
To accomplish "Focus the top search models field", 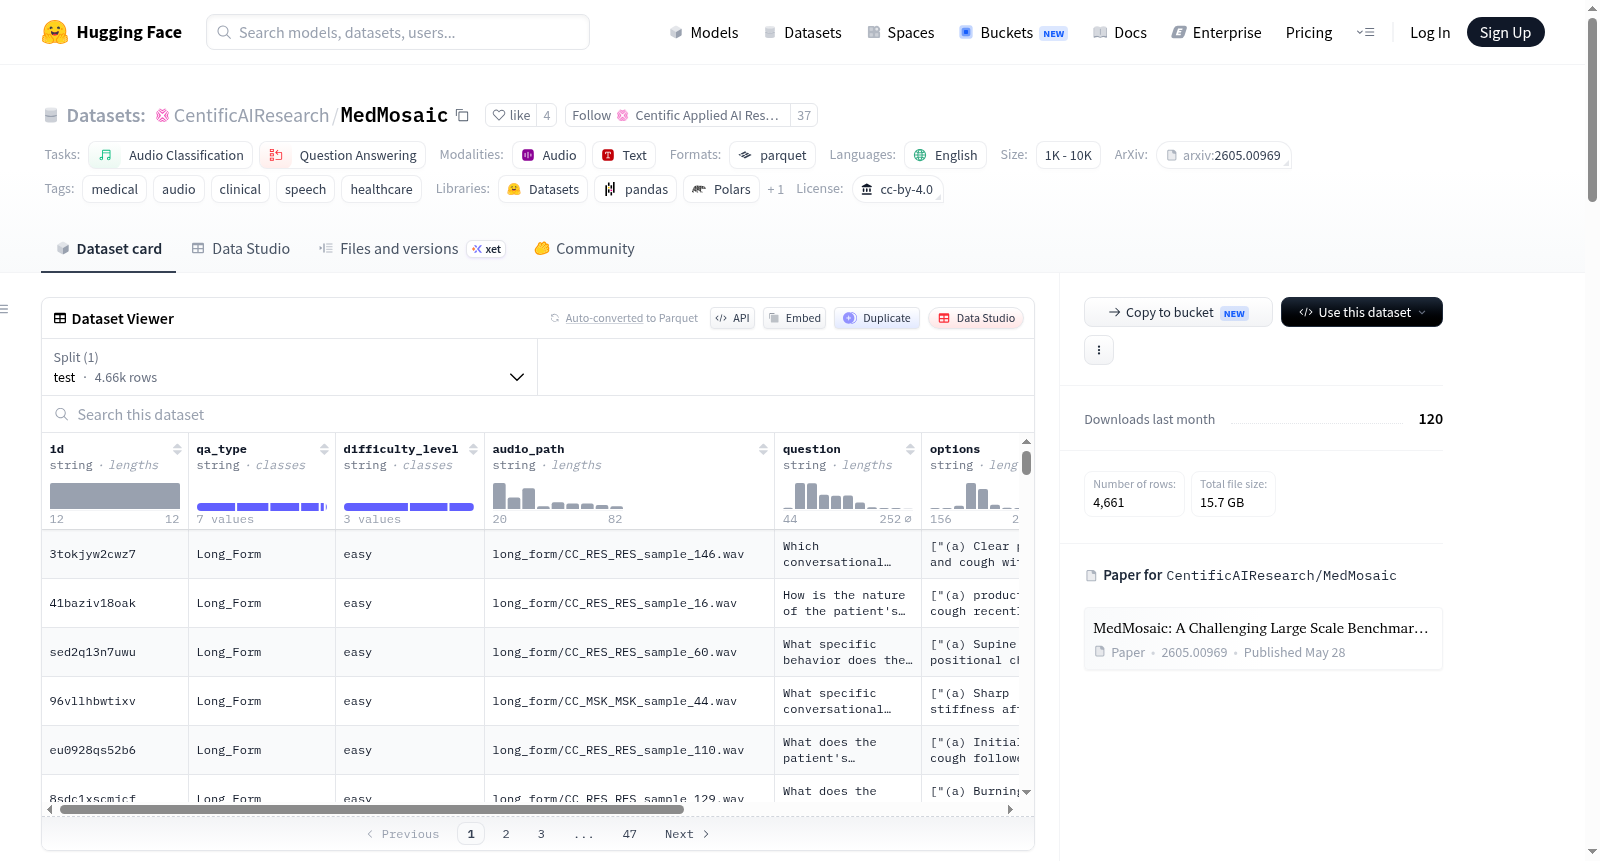I will click(x=398, y=32).
